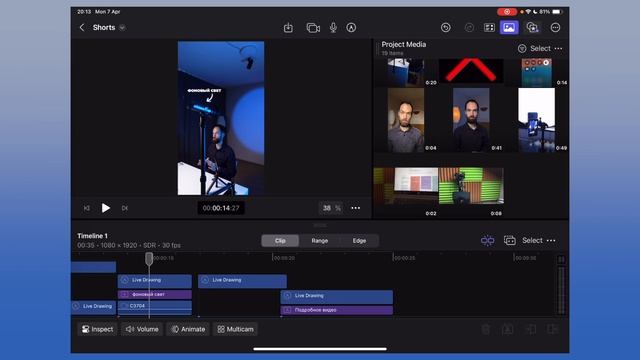Switch to the Edge selection mode

tap(359, 241)
